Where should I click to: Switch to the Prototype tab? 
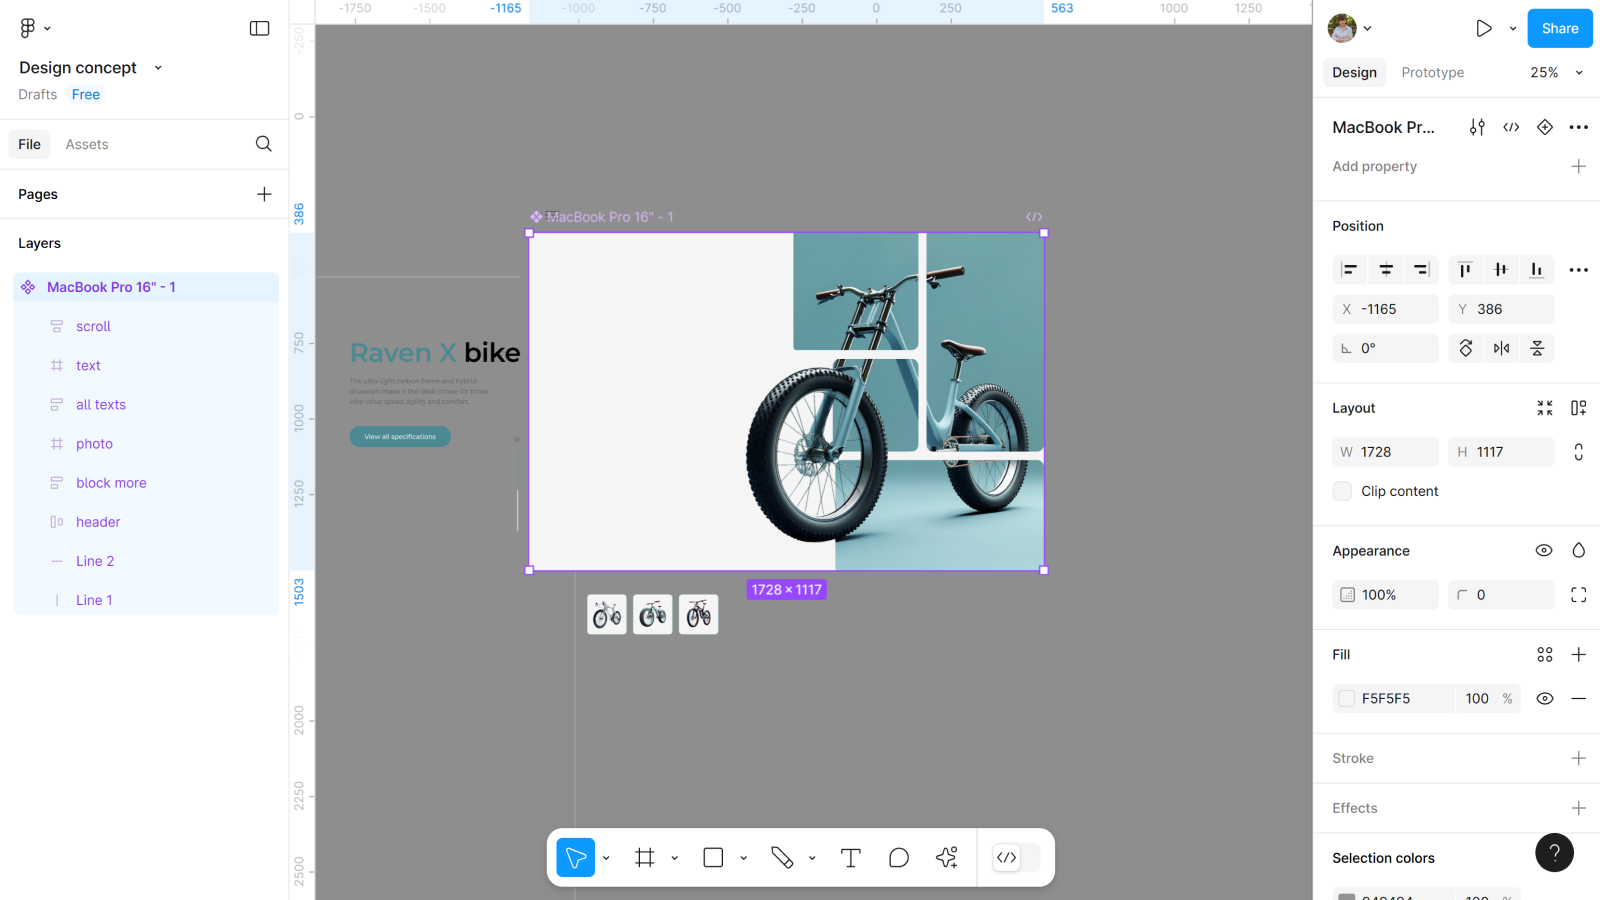(1432, 73)
